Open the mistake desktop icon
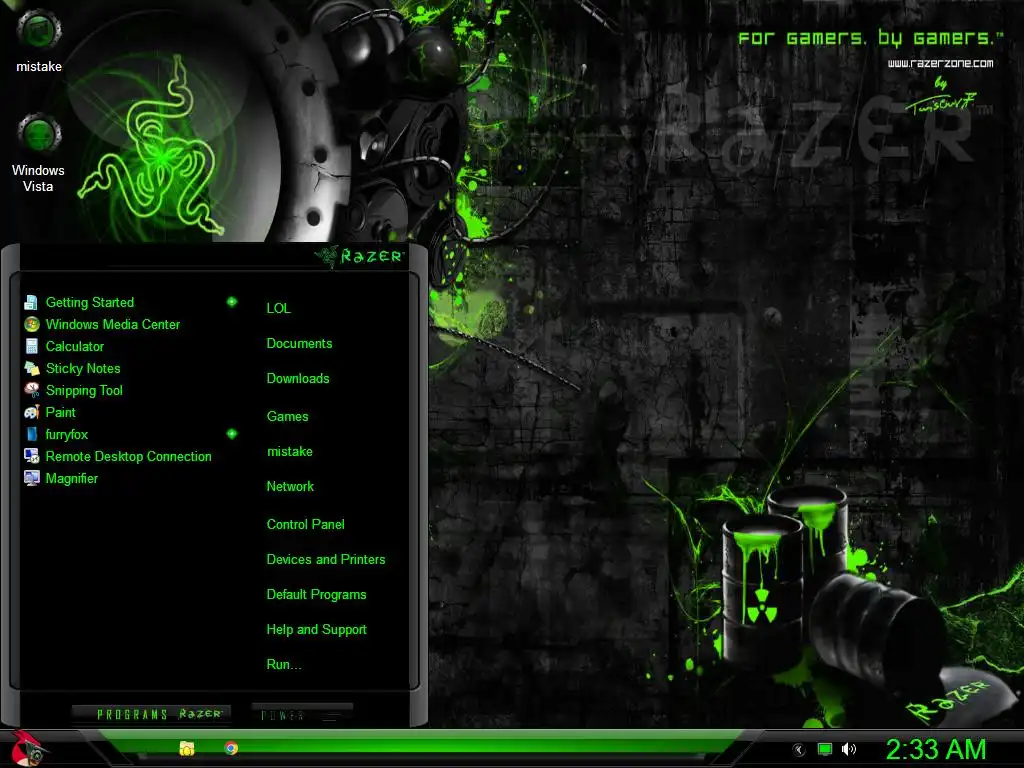 [x=39, y=31]
